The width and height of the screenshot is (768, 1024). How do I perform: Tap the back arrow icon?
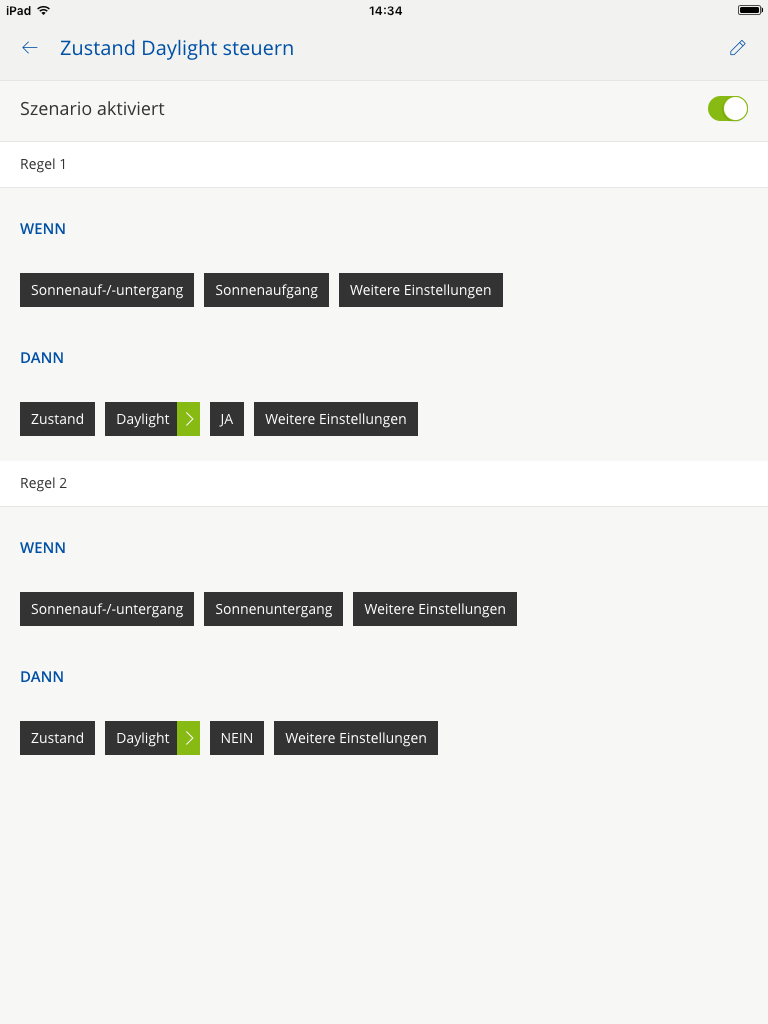30,48
